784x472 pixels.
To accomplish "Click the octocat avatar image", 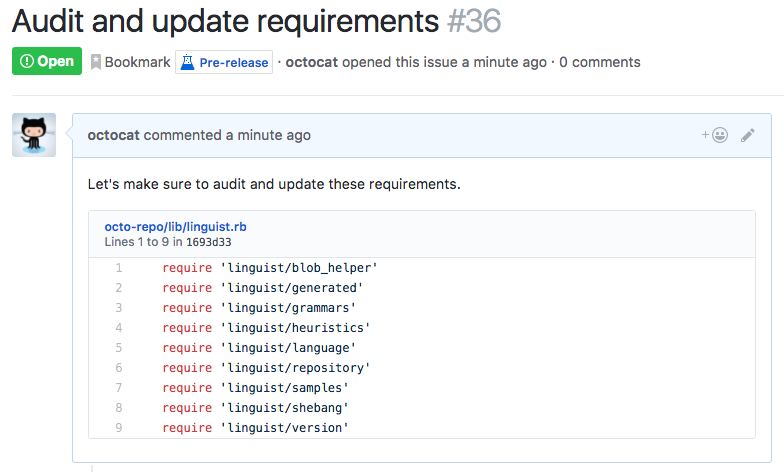I will 34,135.
